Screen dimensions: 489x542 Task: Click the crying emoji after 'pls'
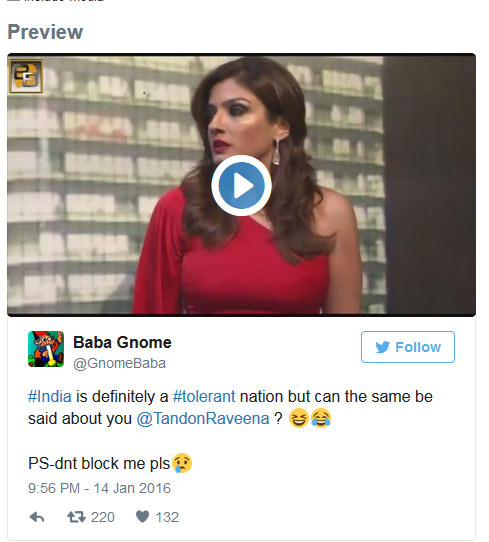182,463
